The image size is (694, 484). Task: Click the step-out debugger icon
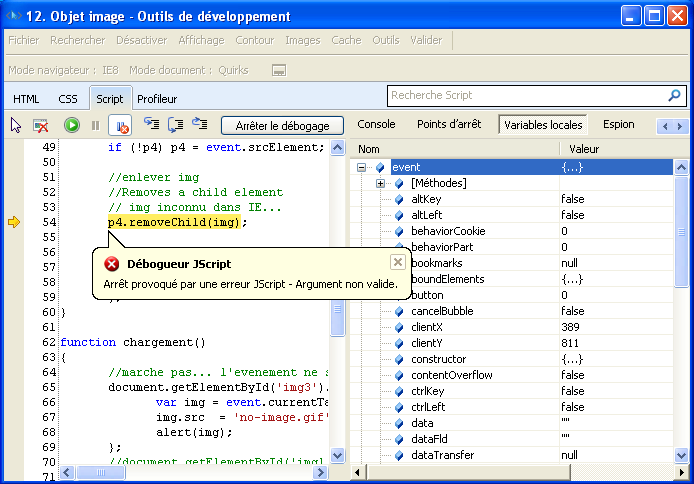200,124
